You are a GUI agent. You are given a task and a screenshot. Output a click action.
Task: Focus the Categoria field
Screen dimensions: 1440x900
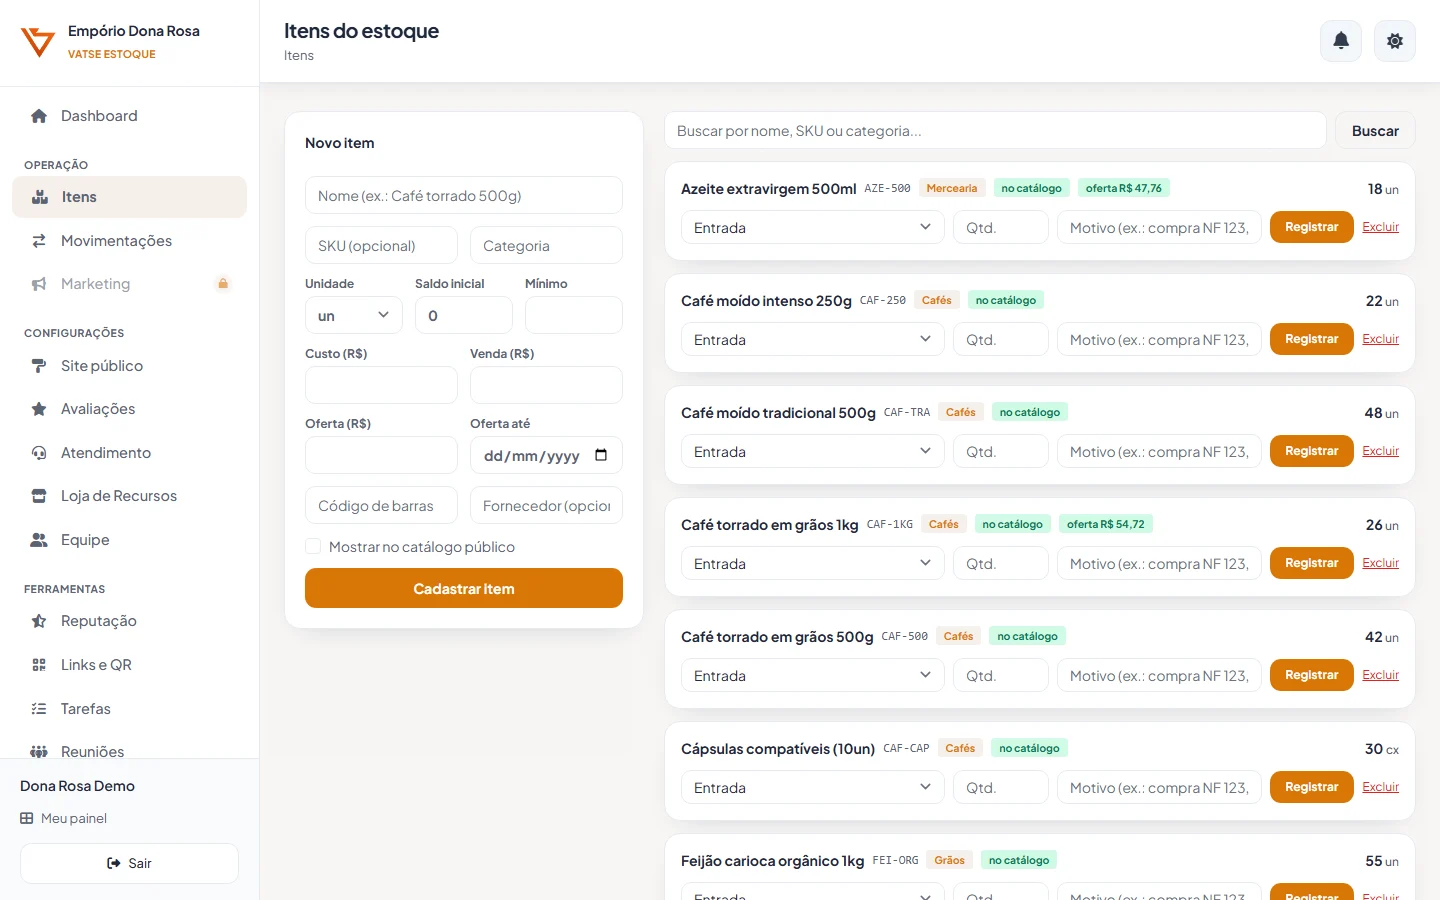[546, 245]
